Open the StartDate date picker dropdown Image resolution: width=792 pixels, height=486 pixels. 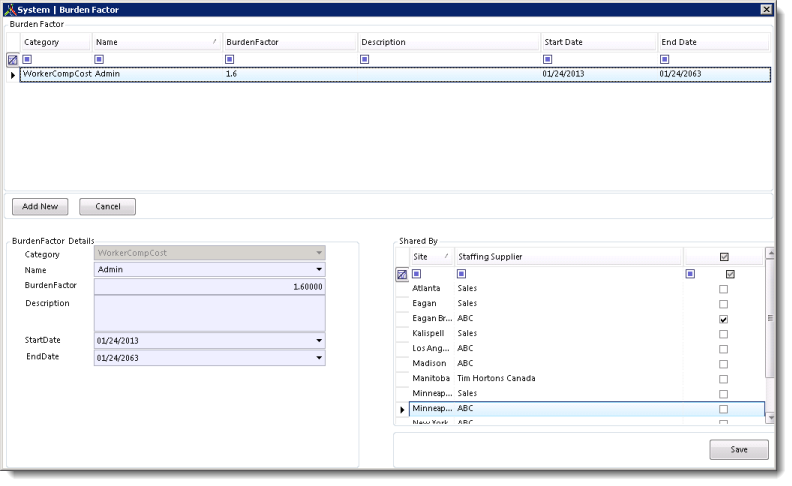(x=318, y=341)
